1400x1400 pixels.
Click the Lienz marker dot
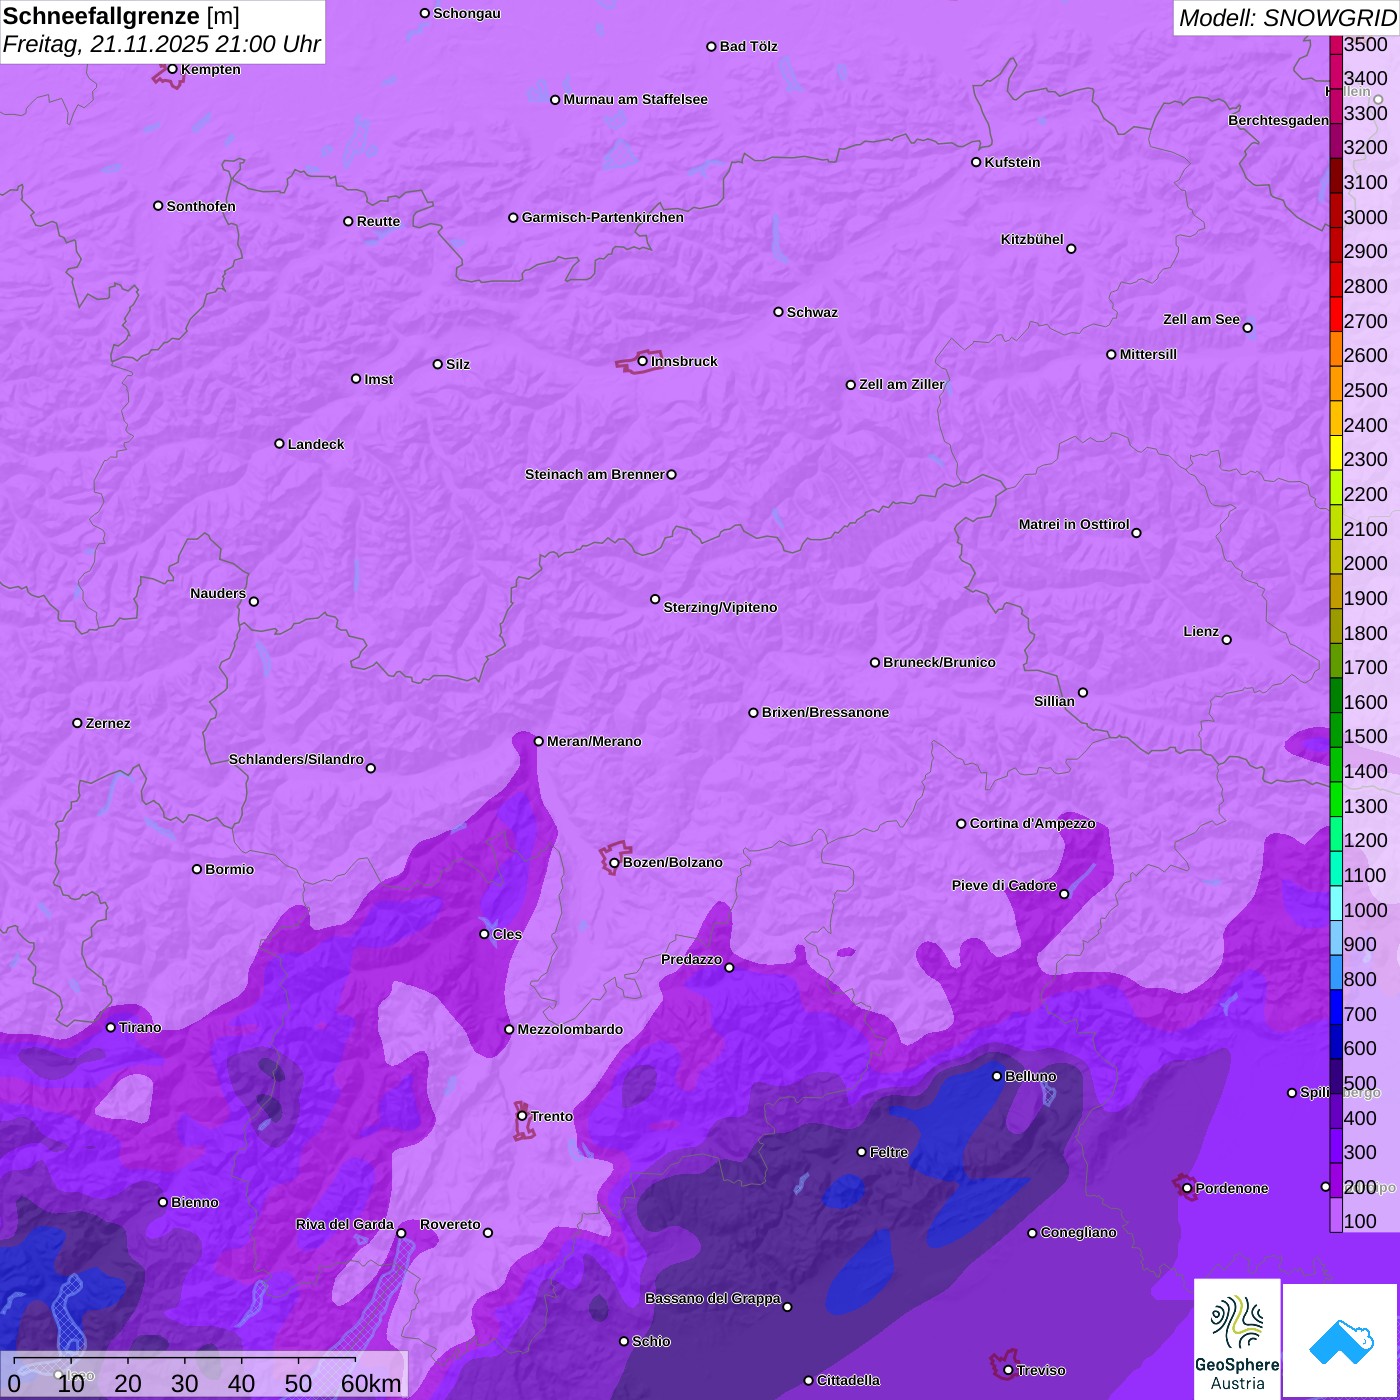click(1227, 640)
